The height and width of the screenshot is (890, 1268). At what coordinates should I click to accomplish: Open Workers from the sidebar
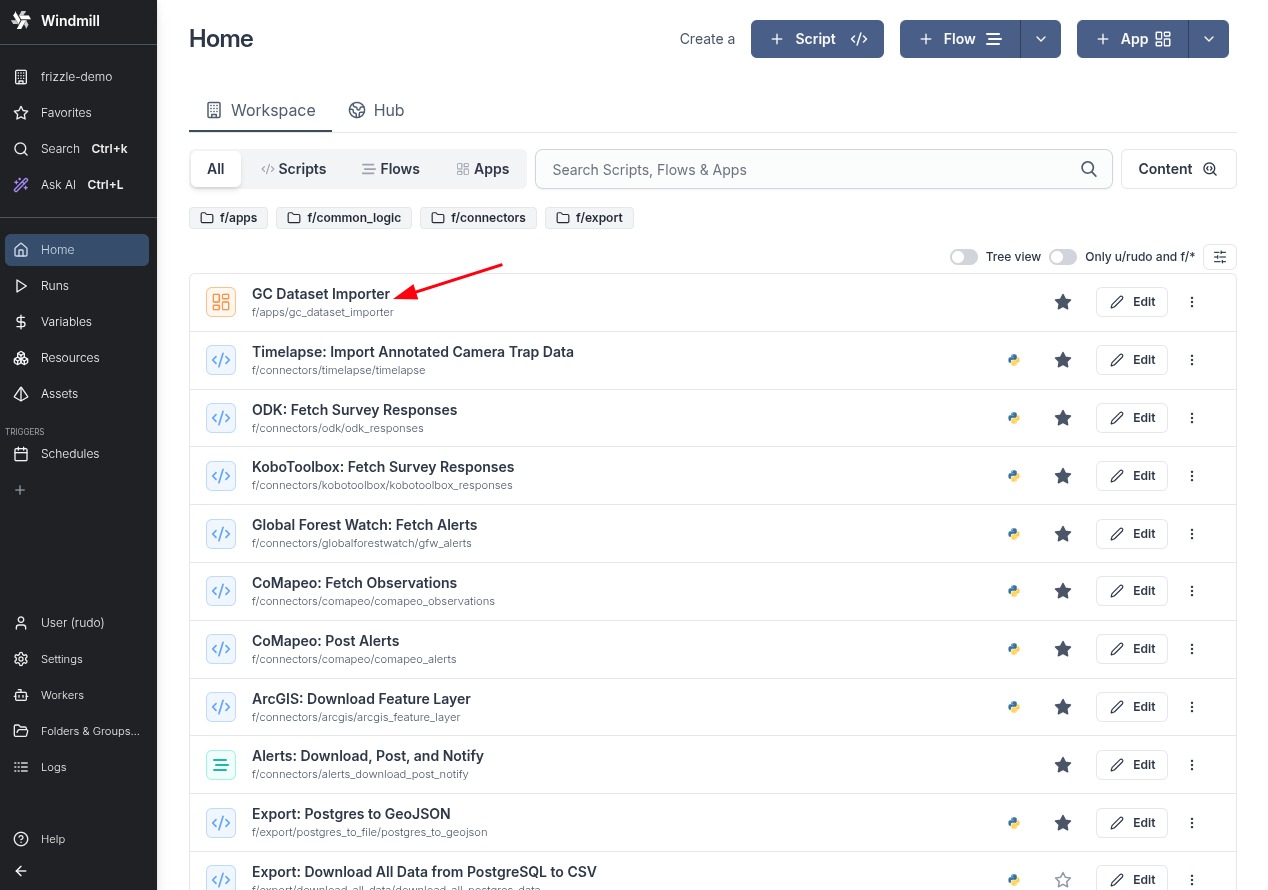click(x=62, y=695)
